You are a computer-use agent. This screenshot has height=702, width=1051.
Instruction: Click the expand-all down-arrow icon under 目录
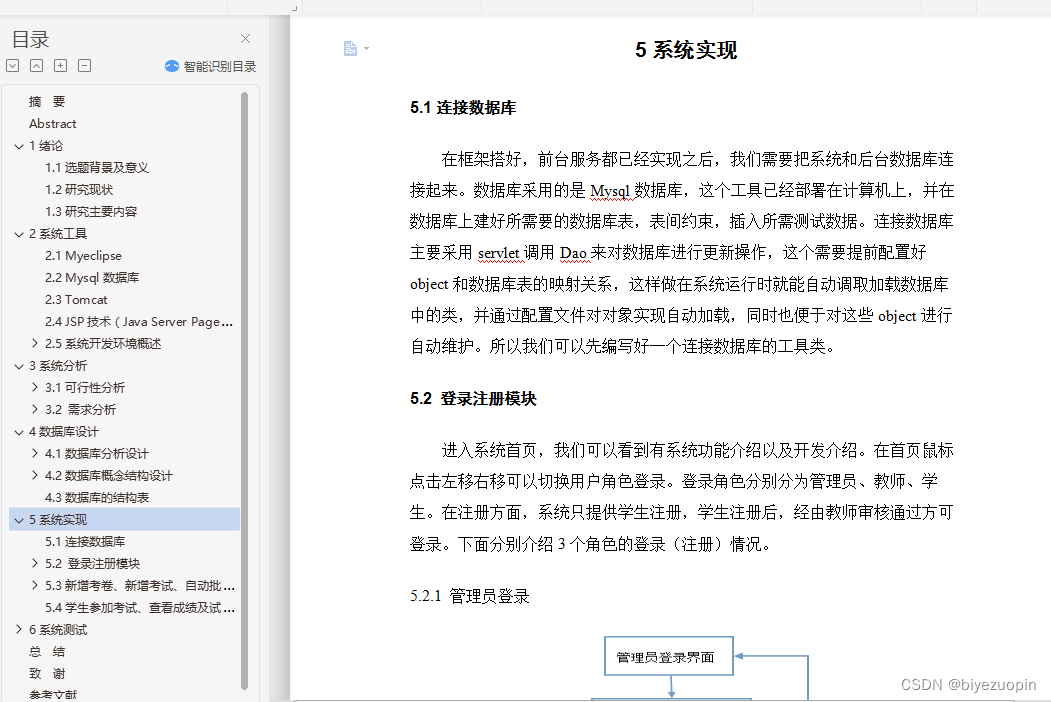pyautogui.click(x=13, y=65)
